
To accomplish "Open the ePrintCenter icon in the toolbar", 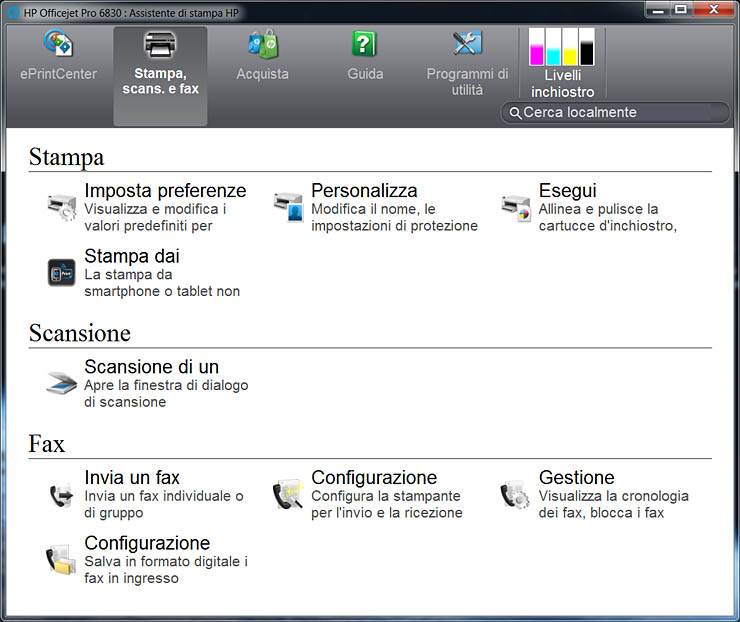I will click(x=58, y=45).
